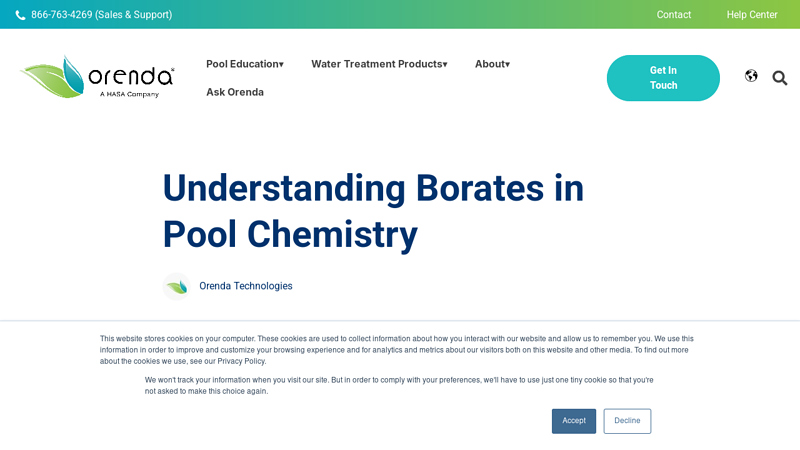Expand the About dropdown menu

492,64
